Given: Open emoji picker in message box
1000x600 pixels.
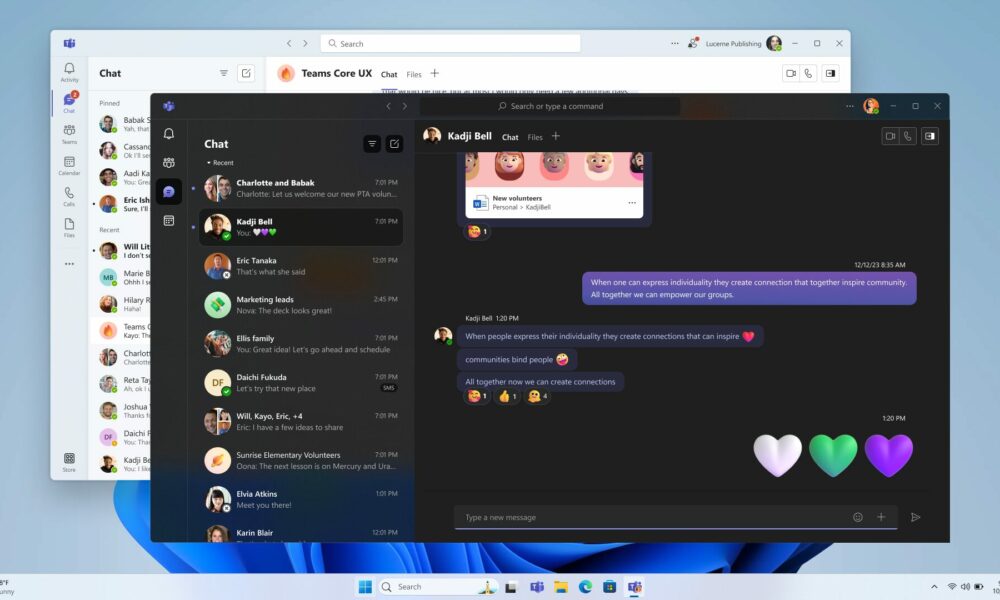Looking at the screenshot, I should 858,517.
